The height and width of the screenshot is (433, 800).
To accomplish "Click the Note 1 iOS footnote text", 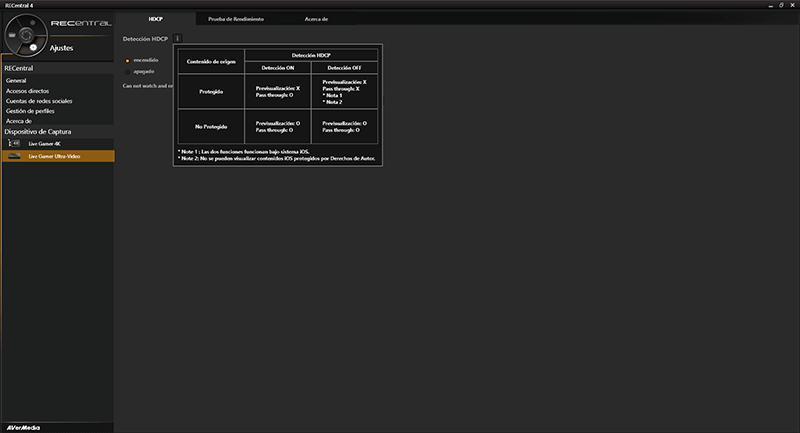I will (x=243, y=151).
